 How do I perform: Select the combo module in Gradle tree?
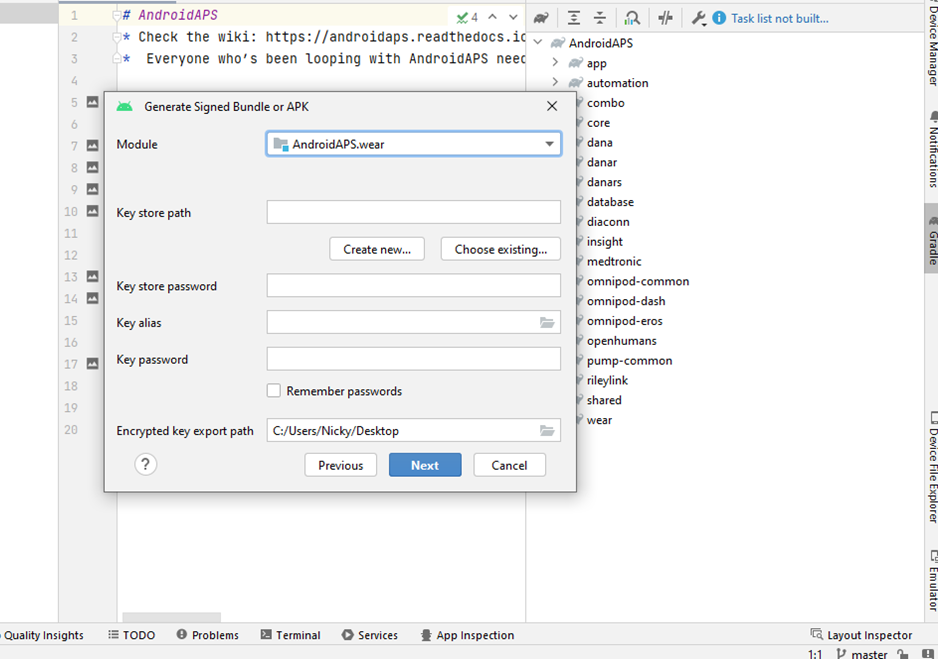[x=605, y=103]
